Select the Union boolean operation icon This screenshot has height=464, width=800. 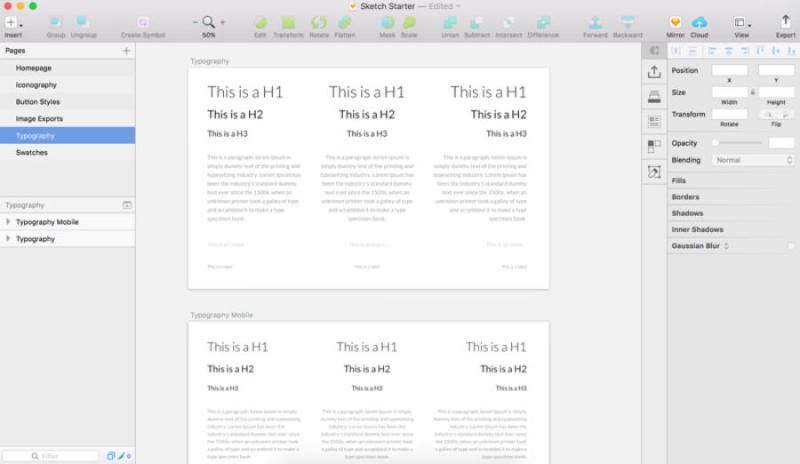(x=451, y=22)
